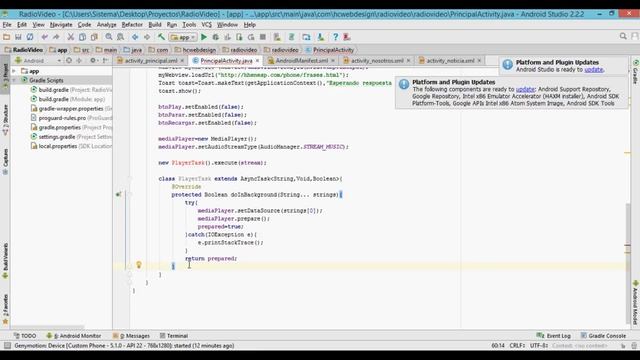The width and height of the screenshot is (640, 360).
Task: Open Find with the toolbar magnifier icon
Action: coord(109,37)
